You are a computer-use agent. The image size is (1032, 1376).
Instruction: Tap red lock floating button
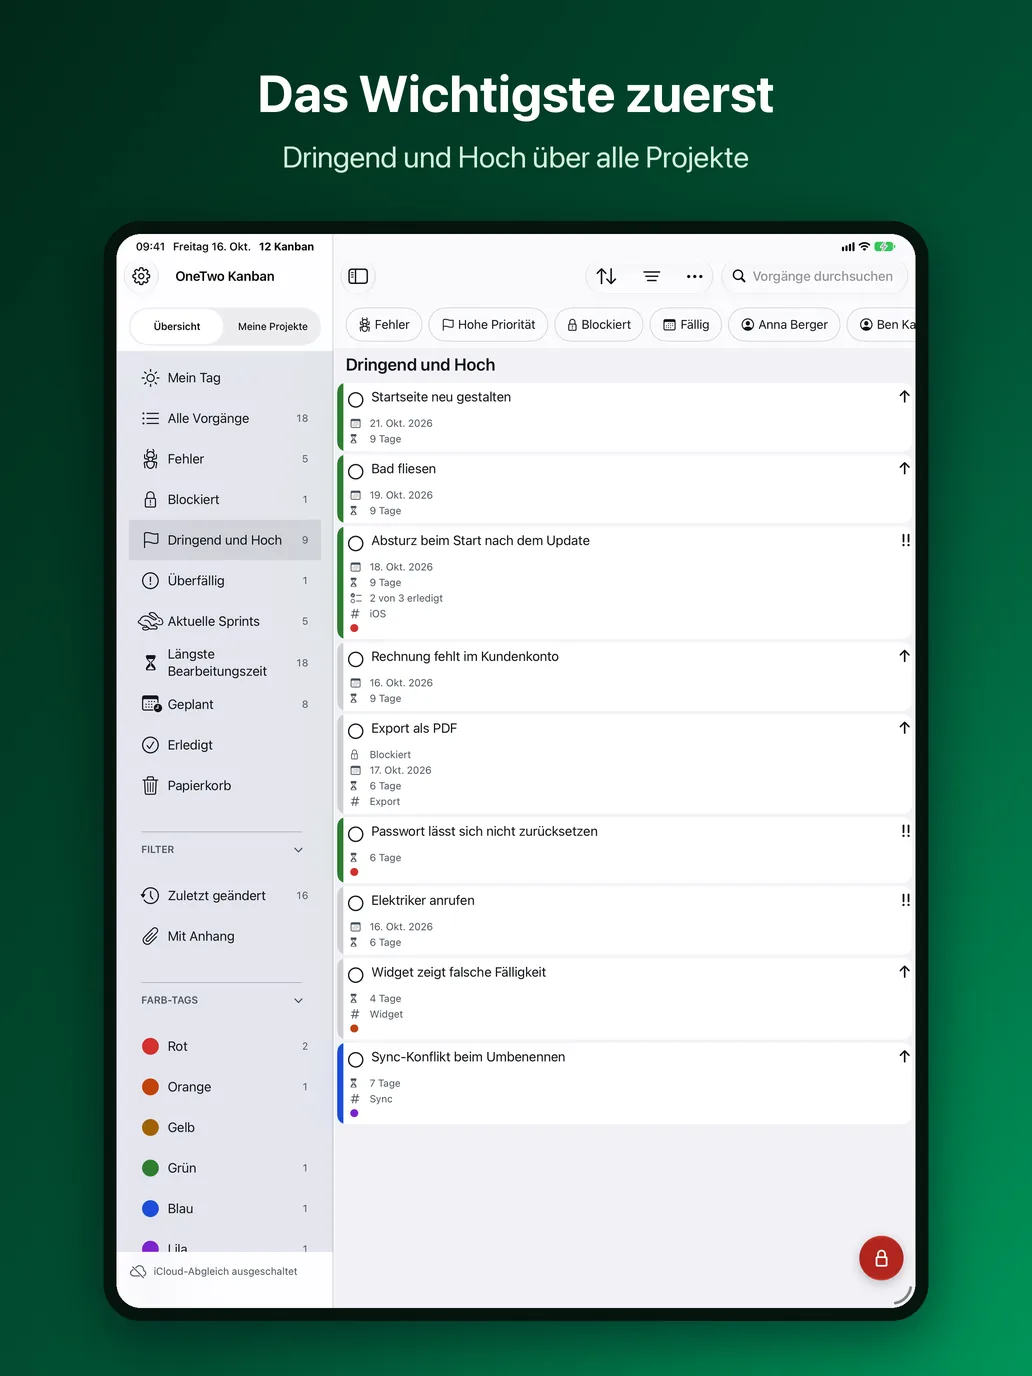coord(881,1258)
